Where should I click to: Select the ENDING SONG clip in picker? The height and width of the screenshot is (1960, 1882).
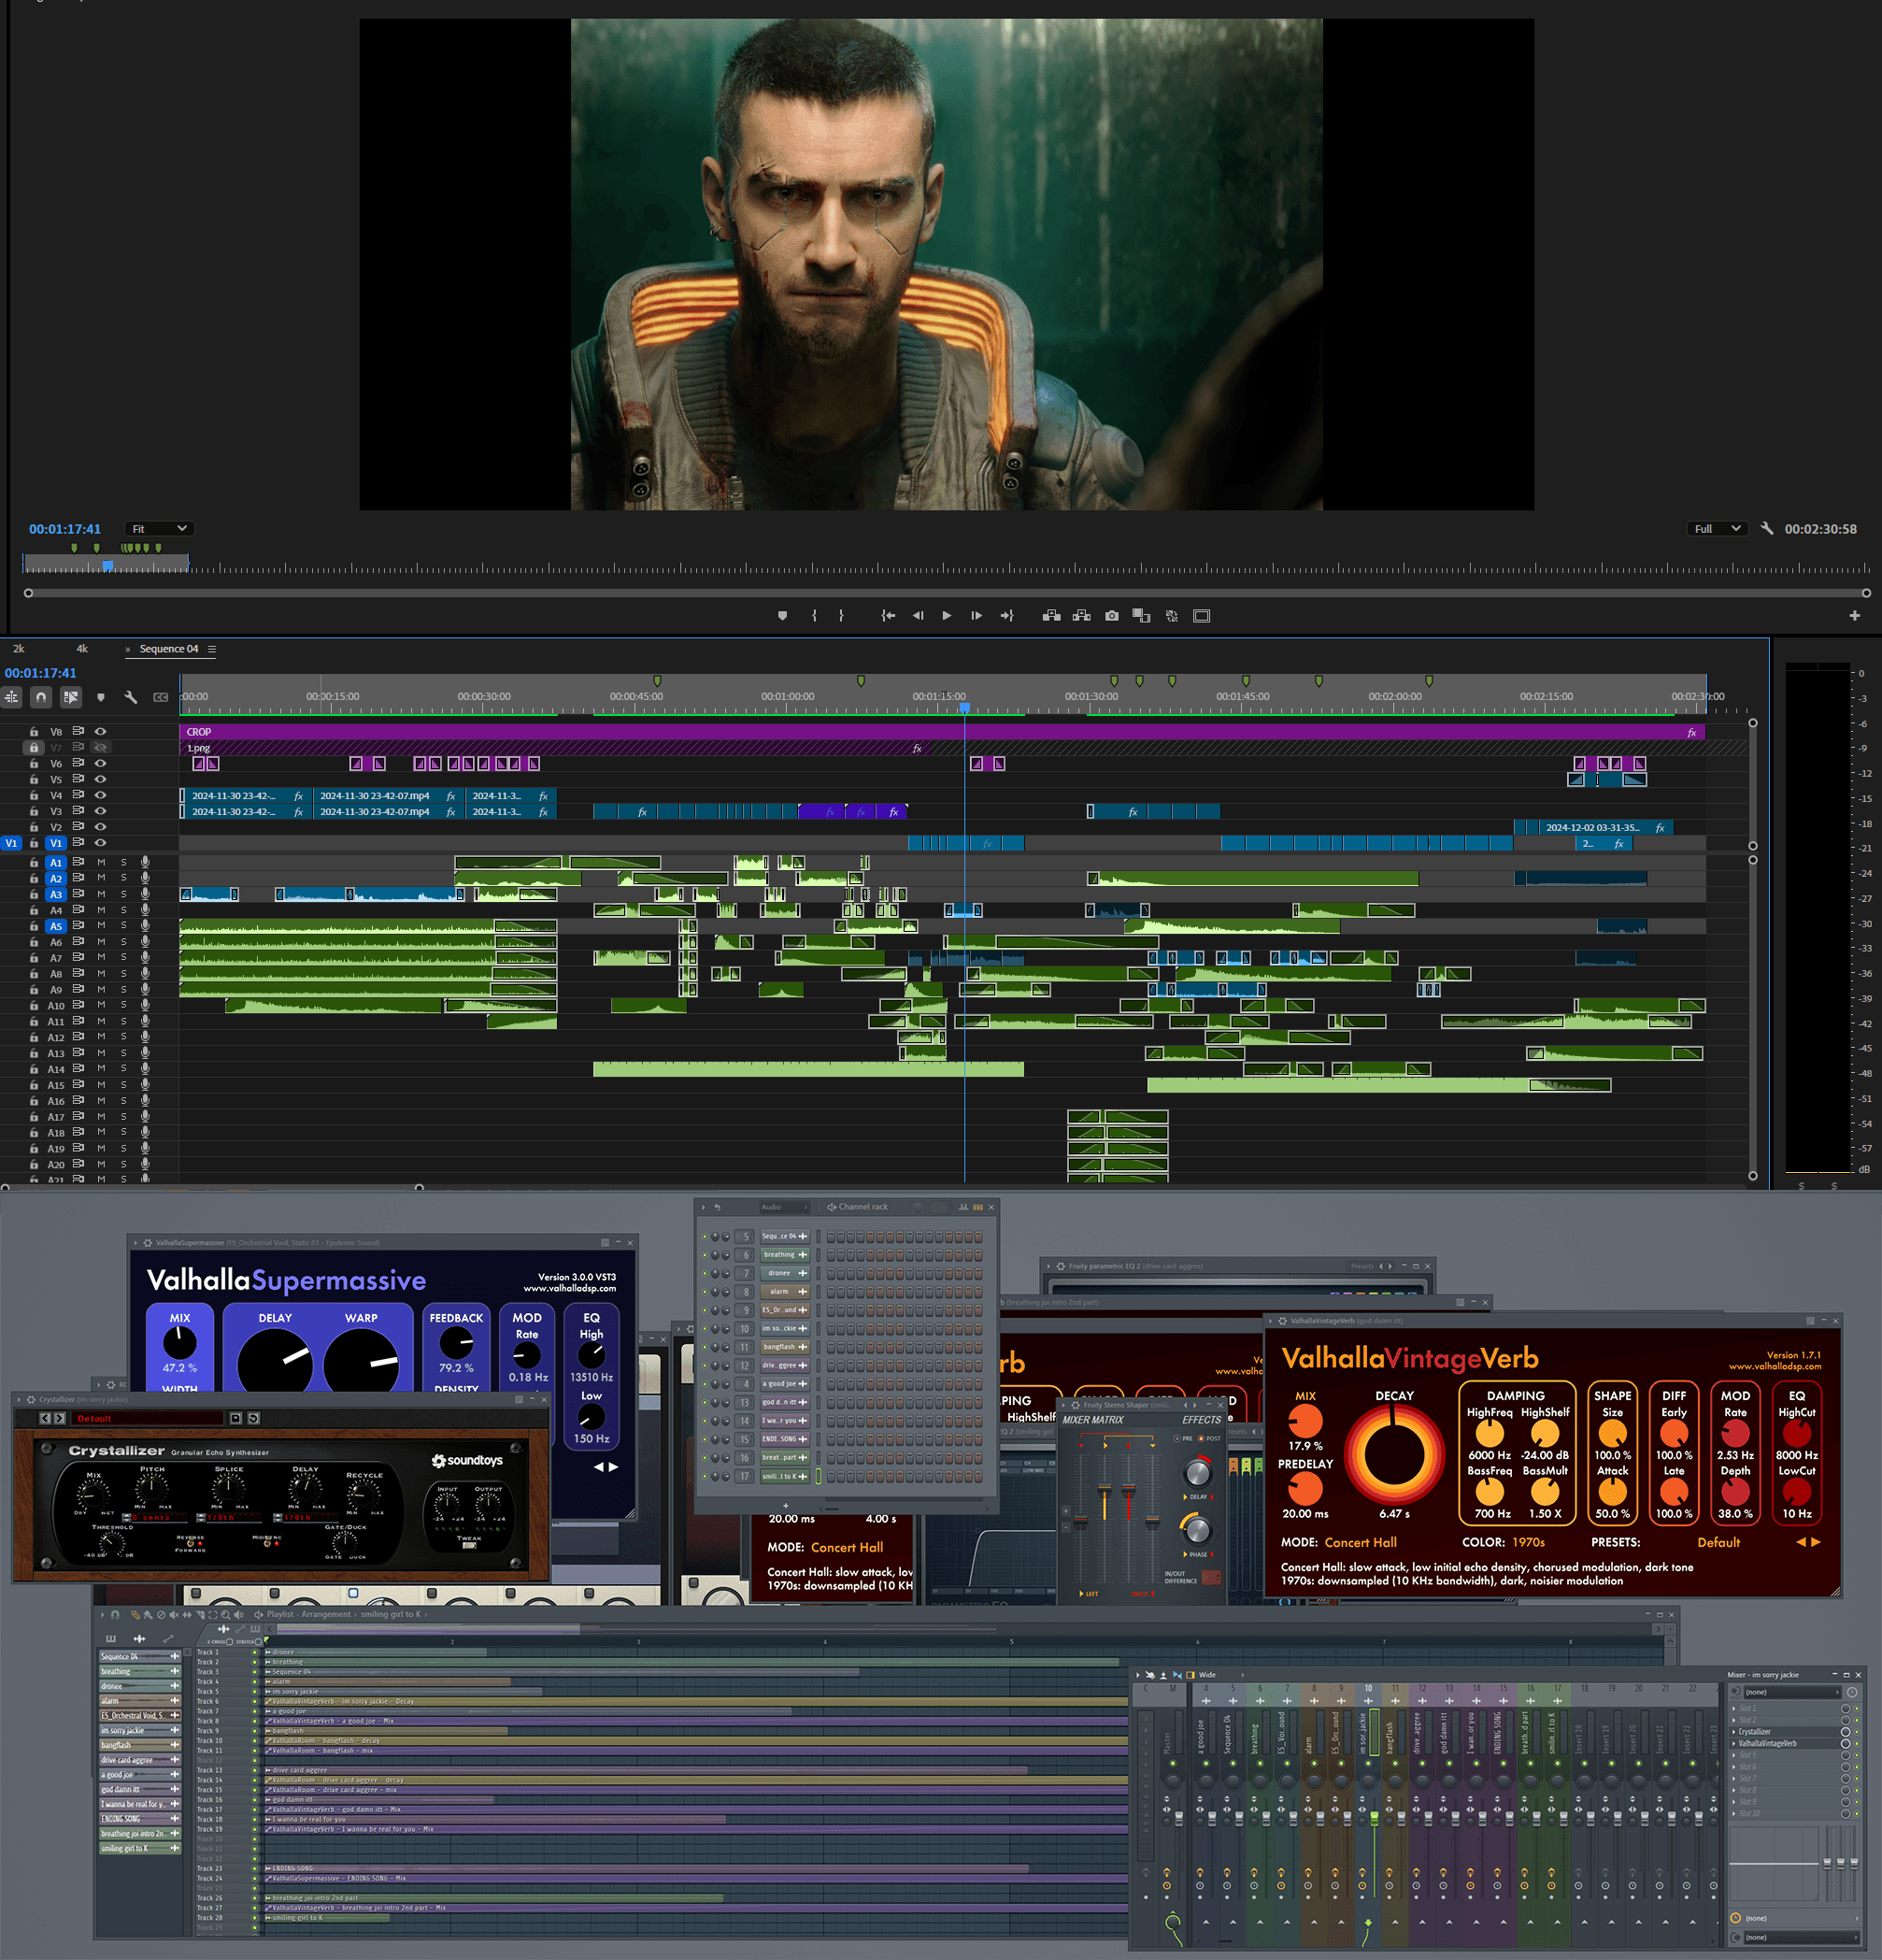[x=140, y=1819]
